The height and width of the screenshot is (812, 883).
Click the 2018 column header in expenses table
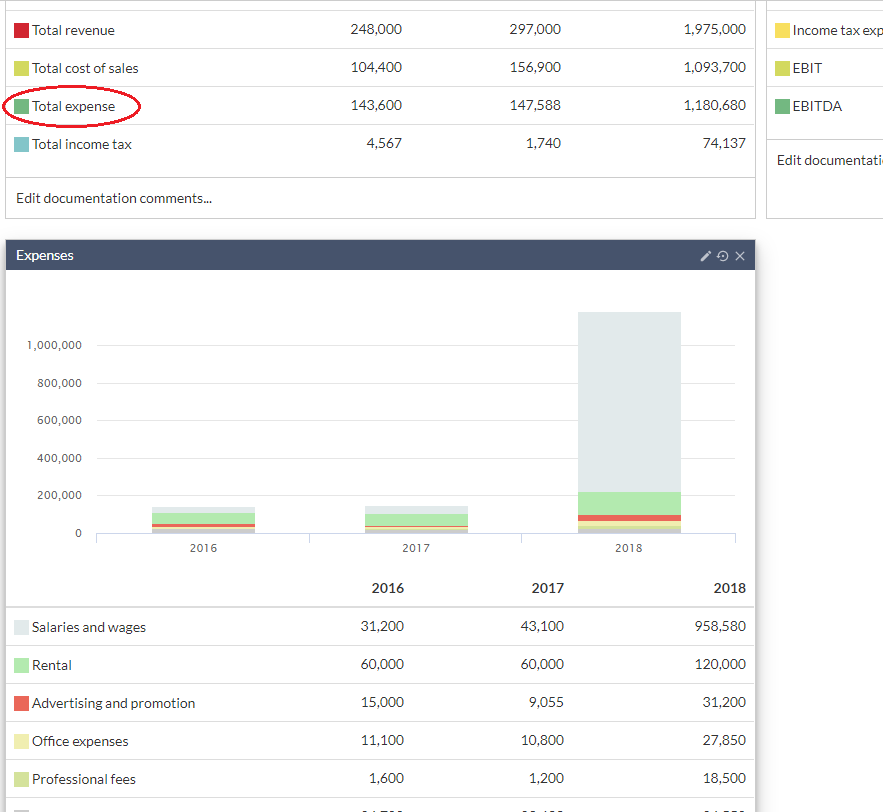tap(729, 588)
